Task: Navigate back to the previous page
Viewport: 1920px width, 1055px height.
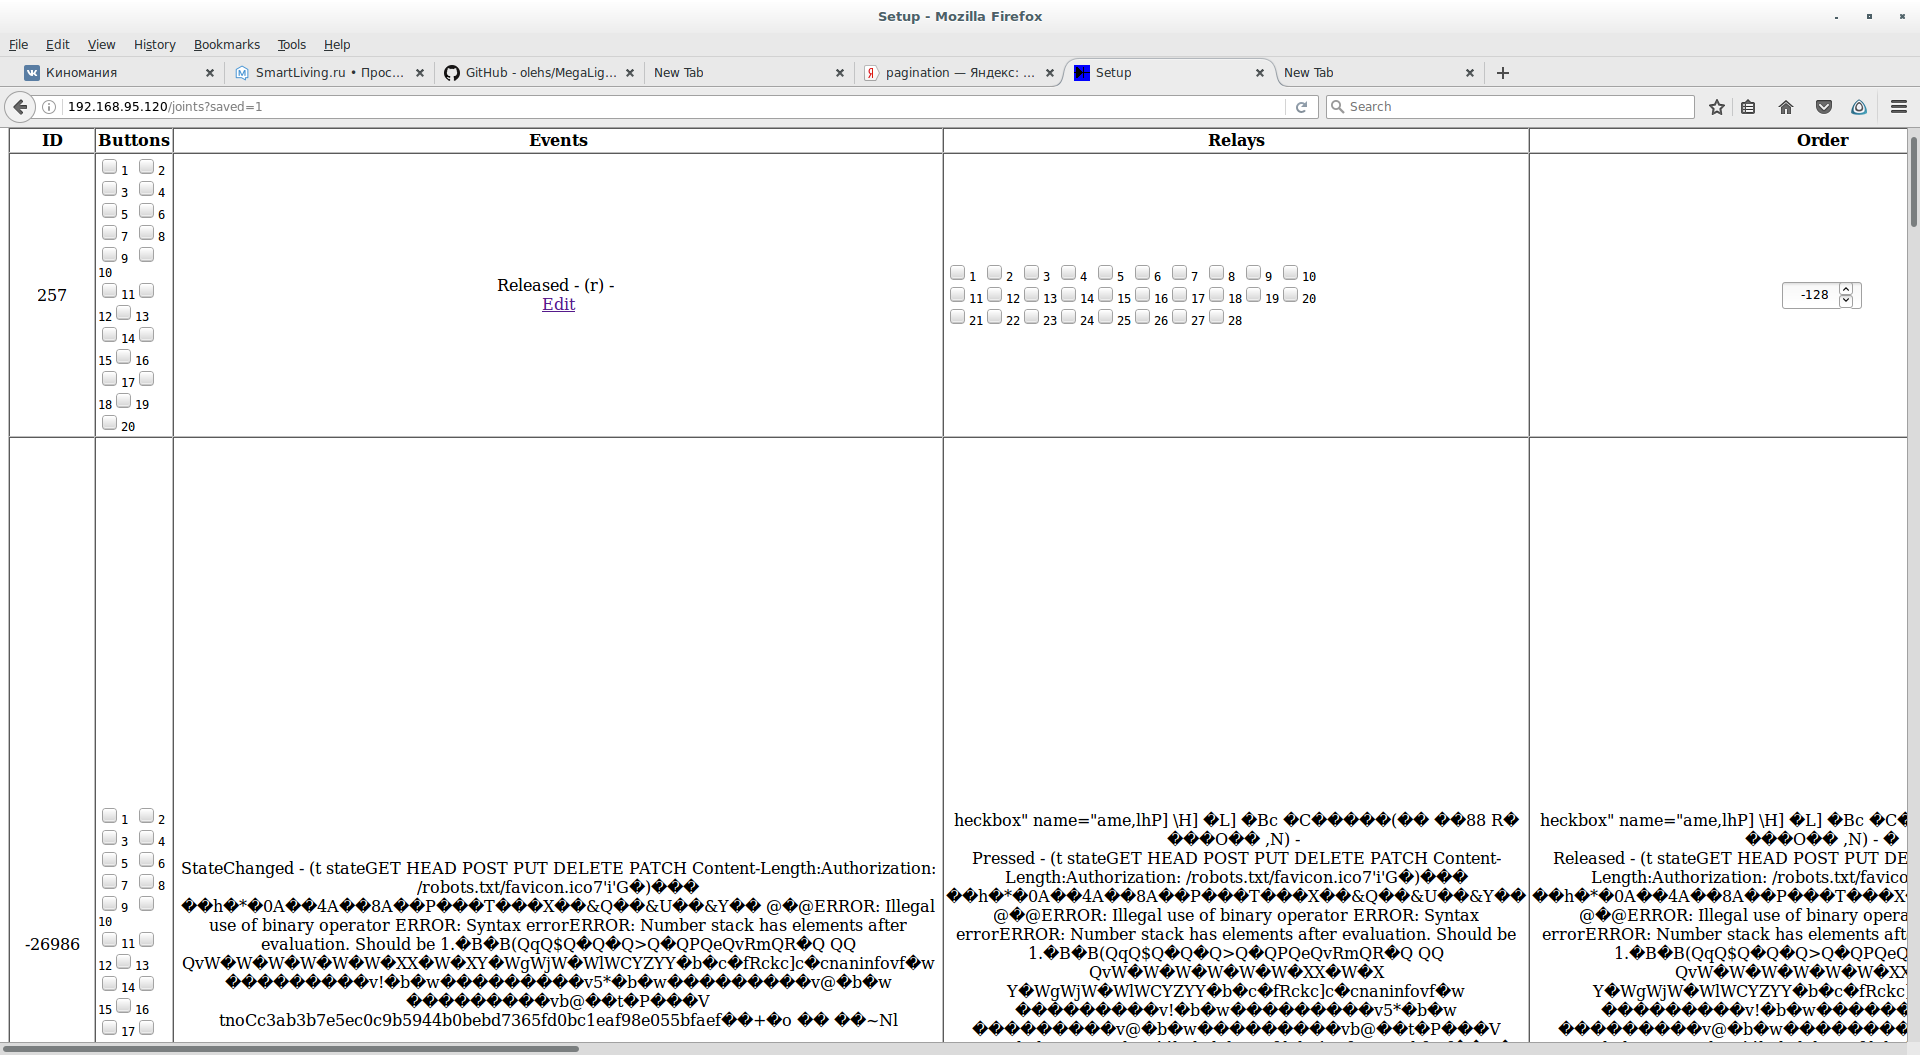Action: pyautogui.click(x=19, y=107)
